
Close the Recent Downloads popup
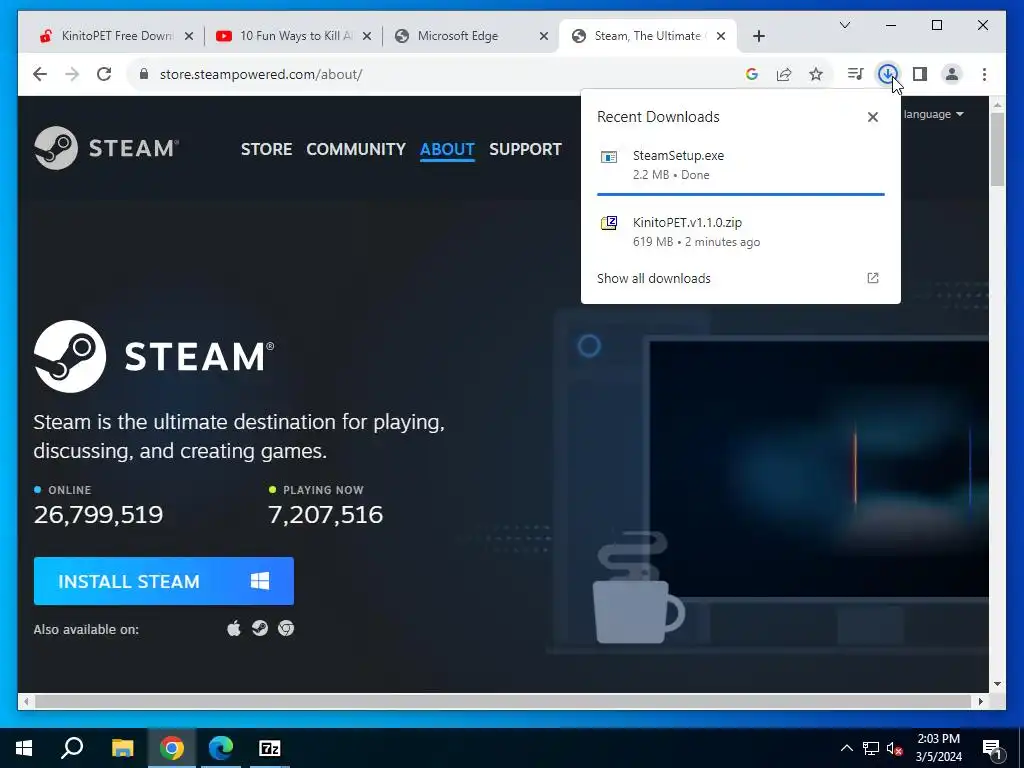click(872, 117)
